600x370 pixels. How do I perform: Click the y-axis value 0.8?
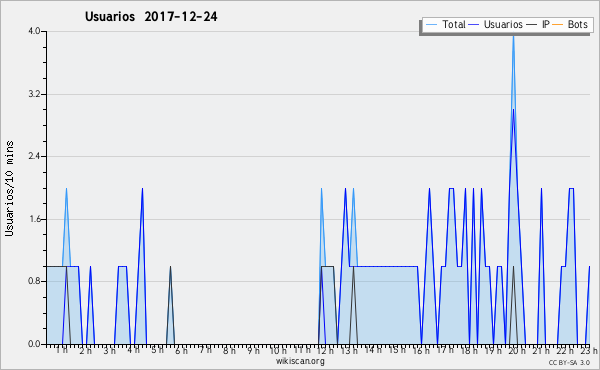pos(34,281)
